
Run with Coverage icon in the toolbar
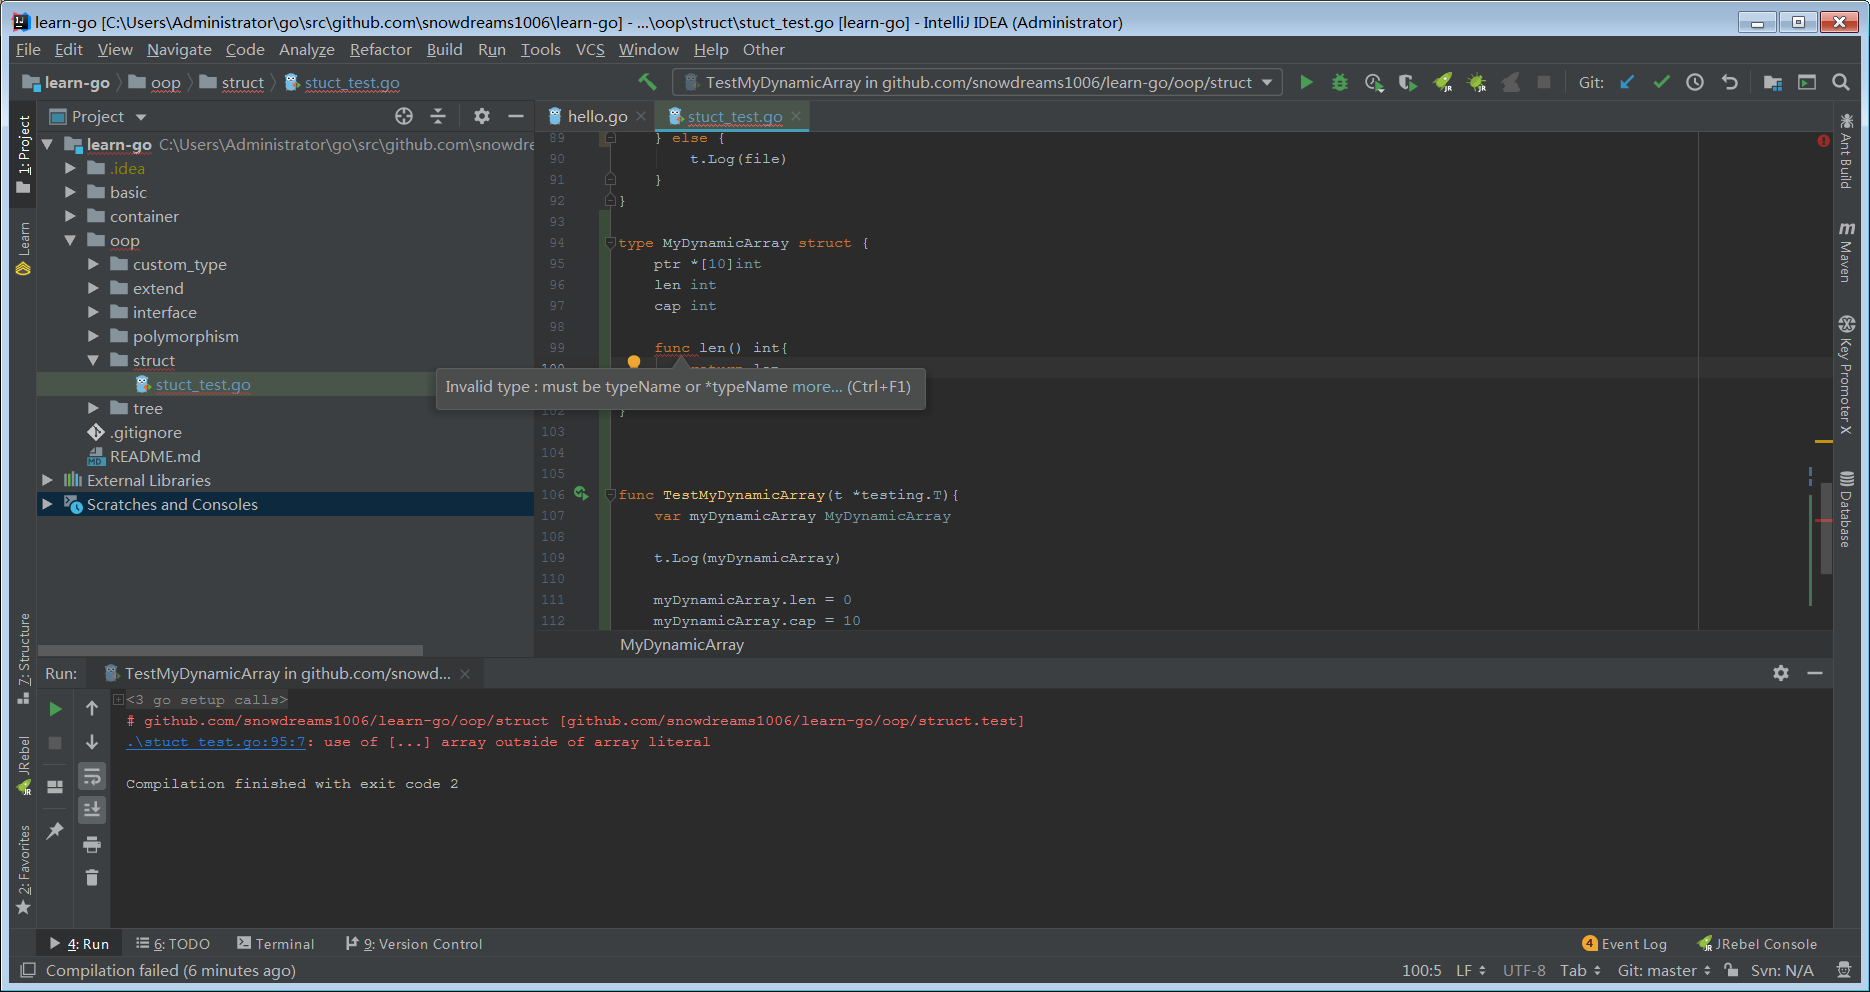click(1373, 82)
